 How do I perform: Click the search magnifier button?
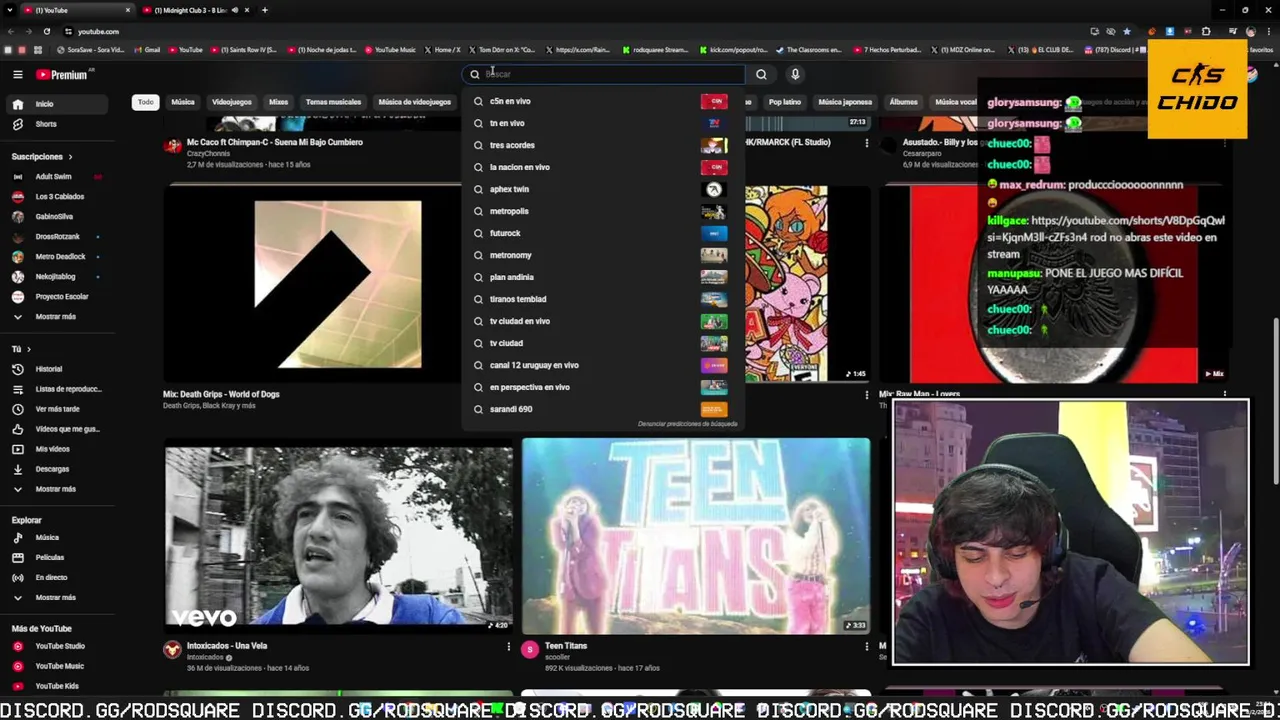(761, 74)
